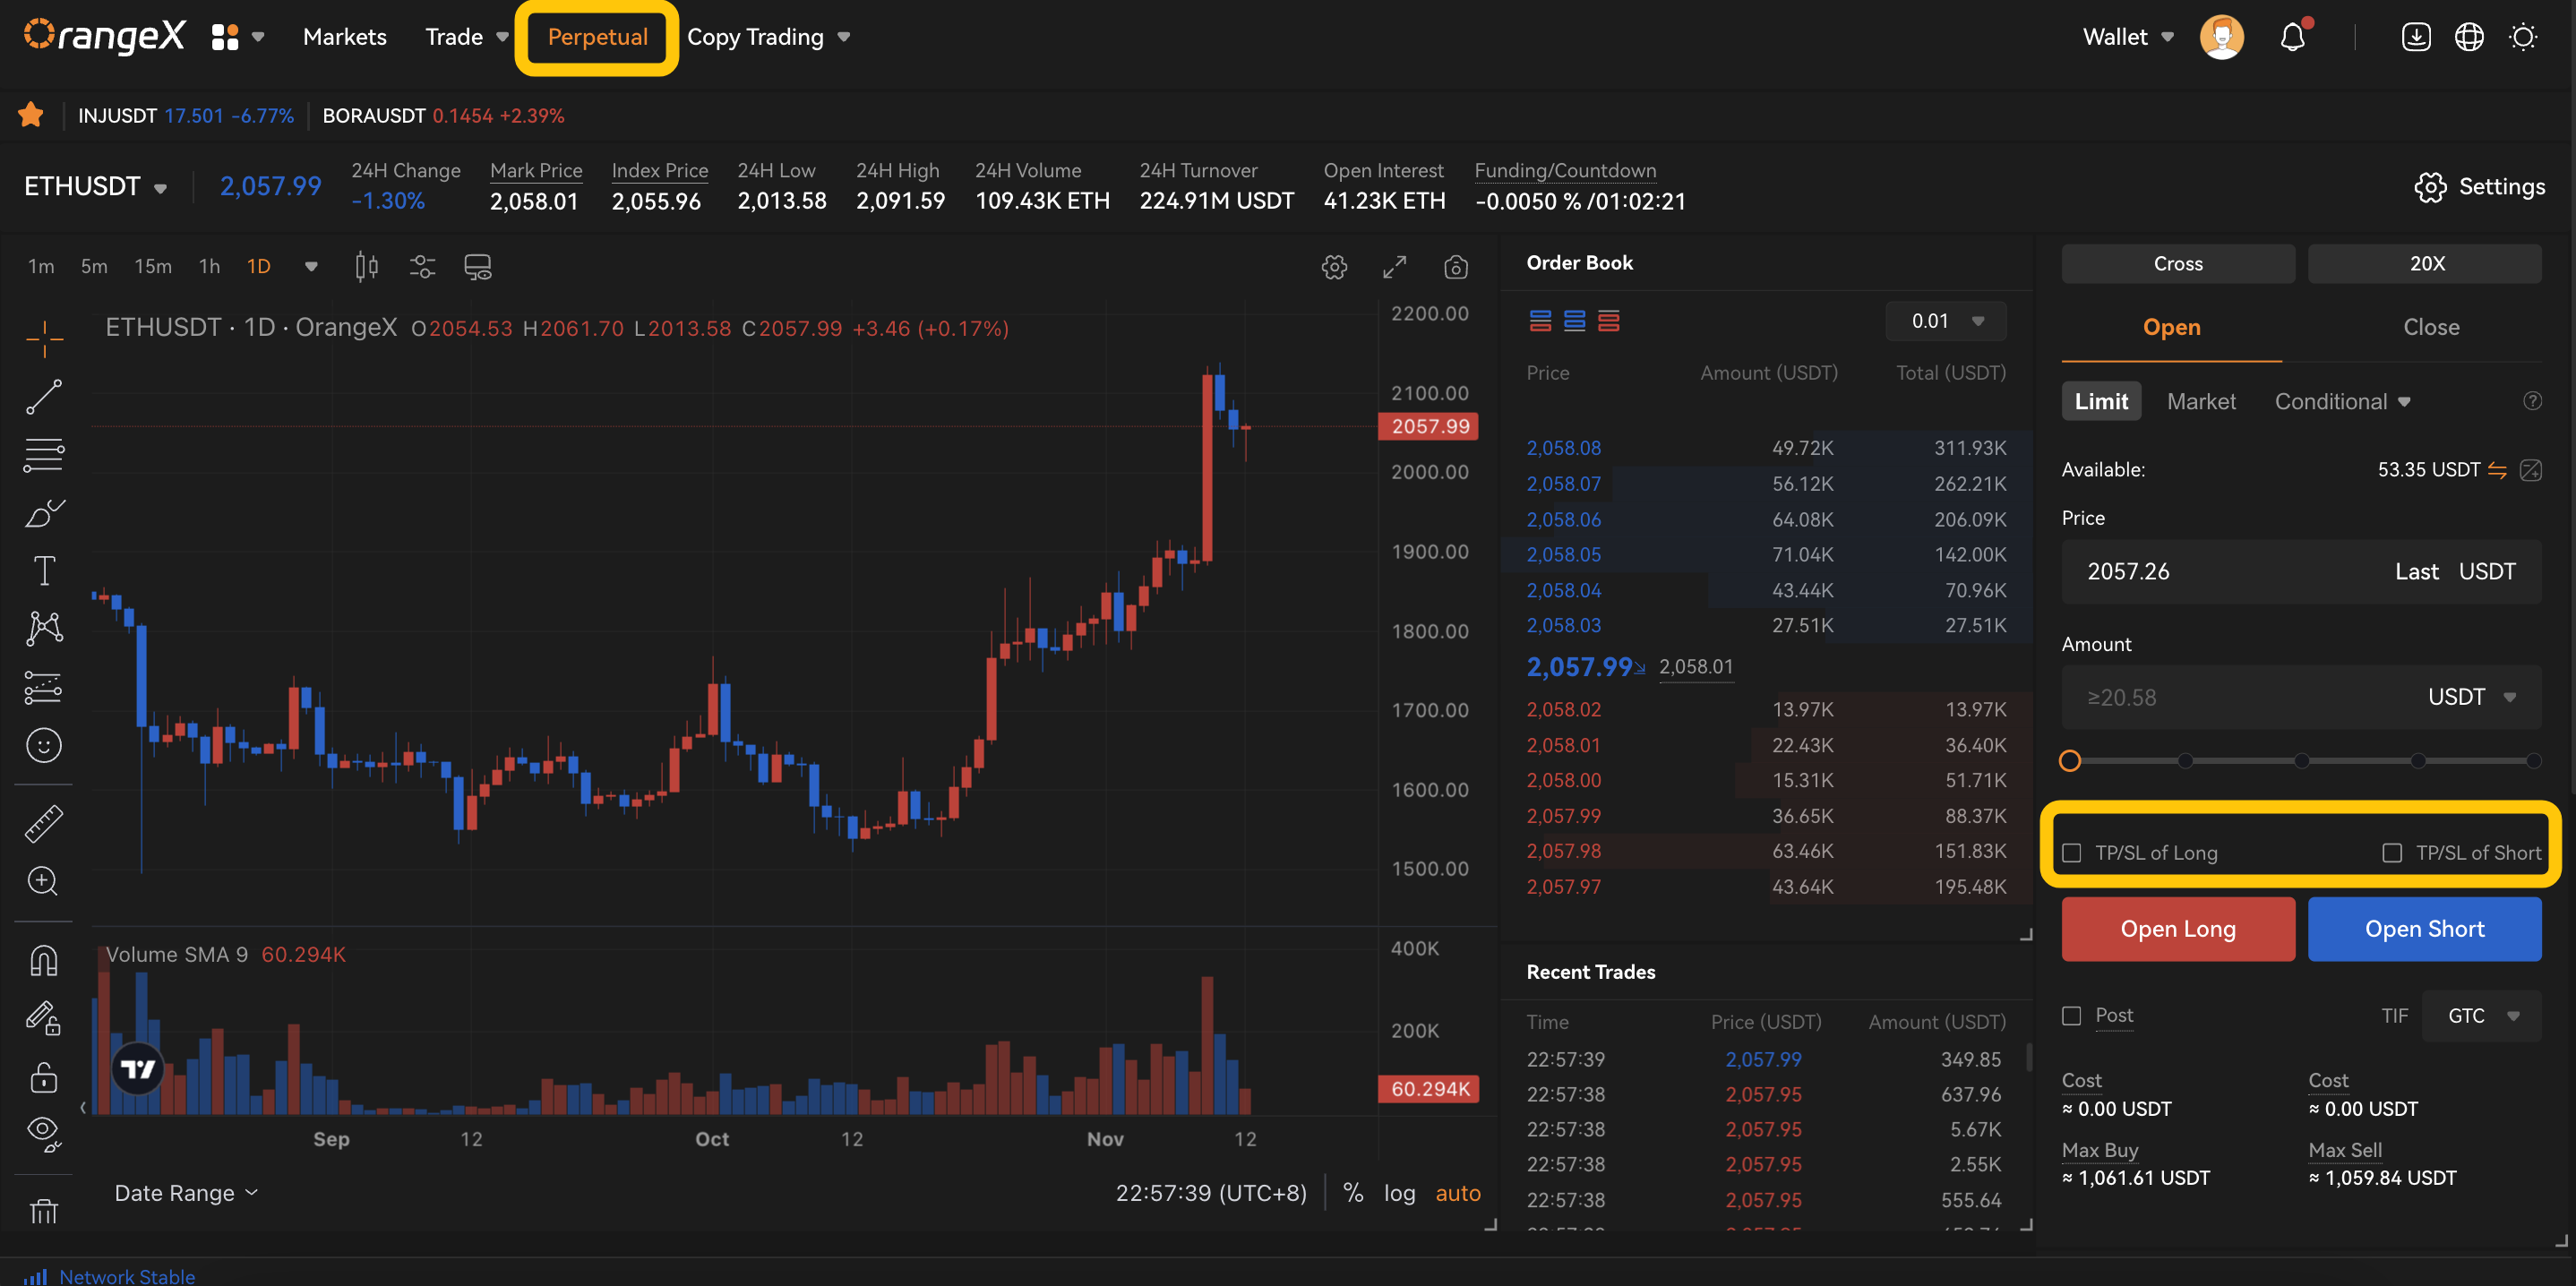
Task: Activate the ruler measurement tool
Action: pos(43,822)
